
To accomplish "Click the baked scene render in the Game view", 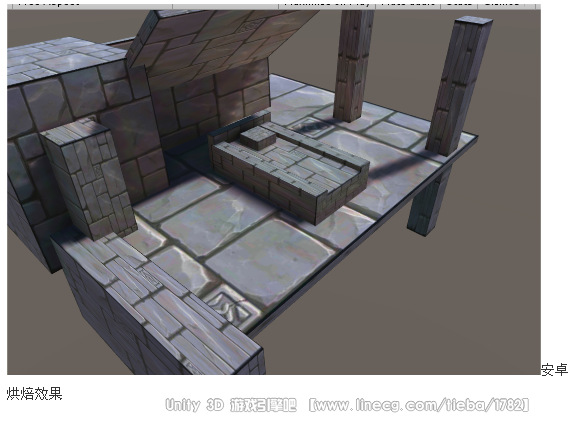I will click(x=274, y=192).
